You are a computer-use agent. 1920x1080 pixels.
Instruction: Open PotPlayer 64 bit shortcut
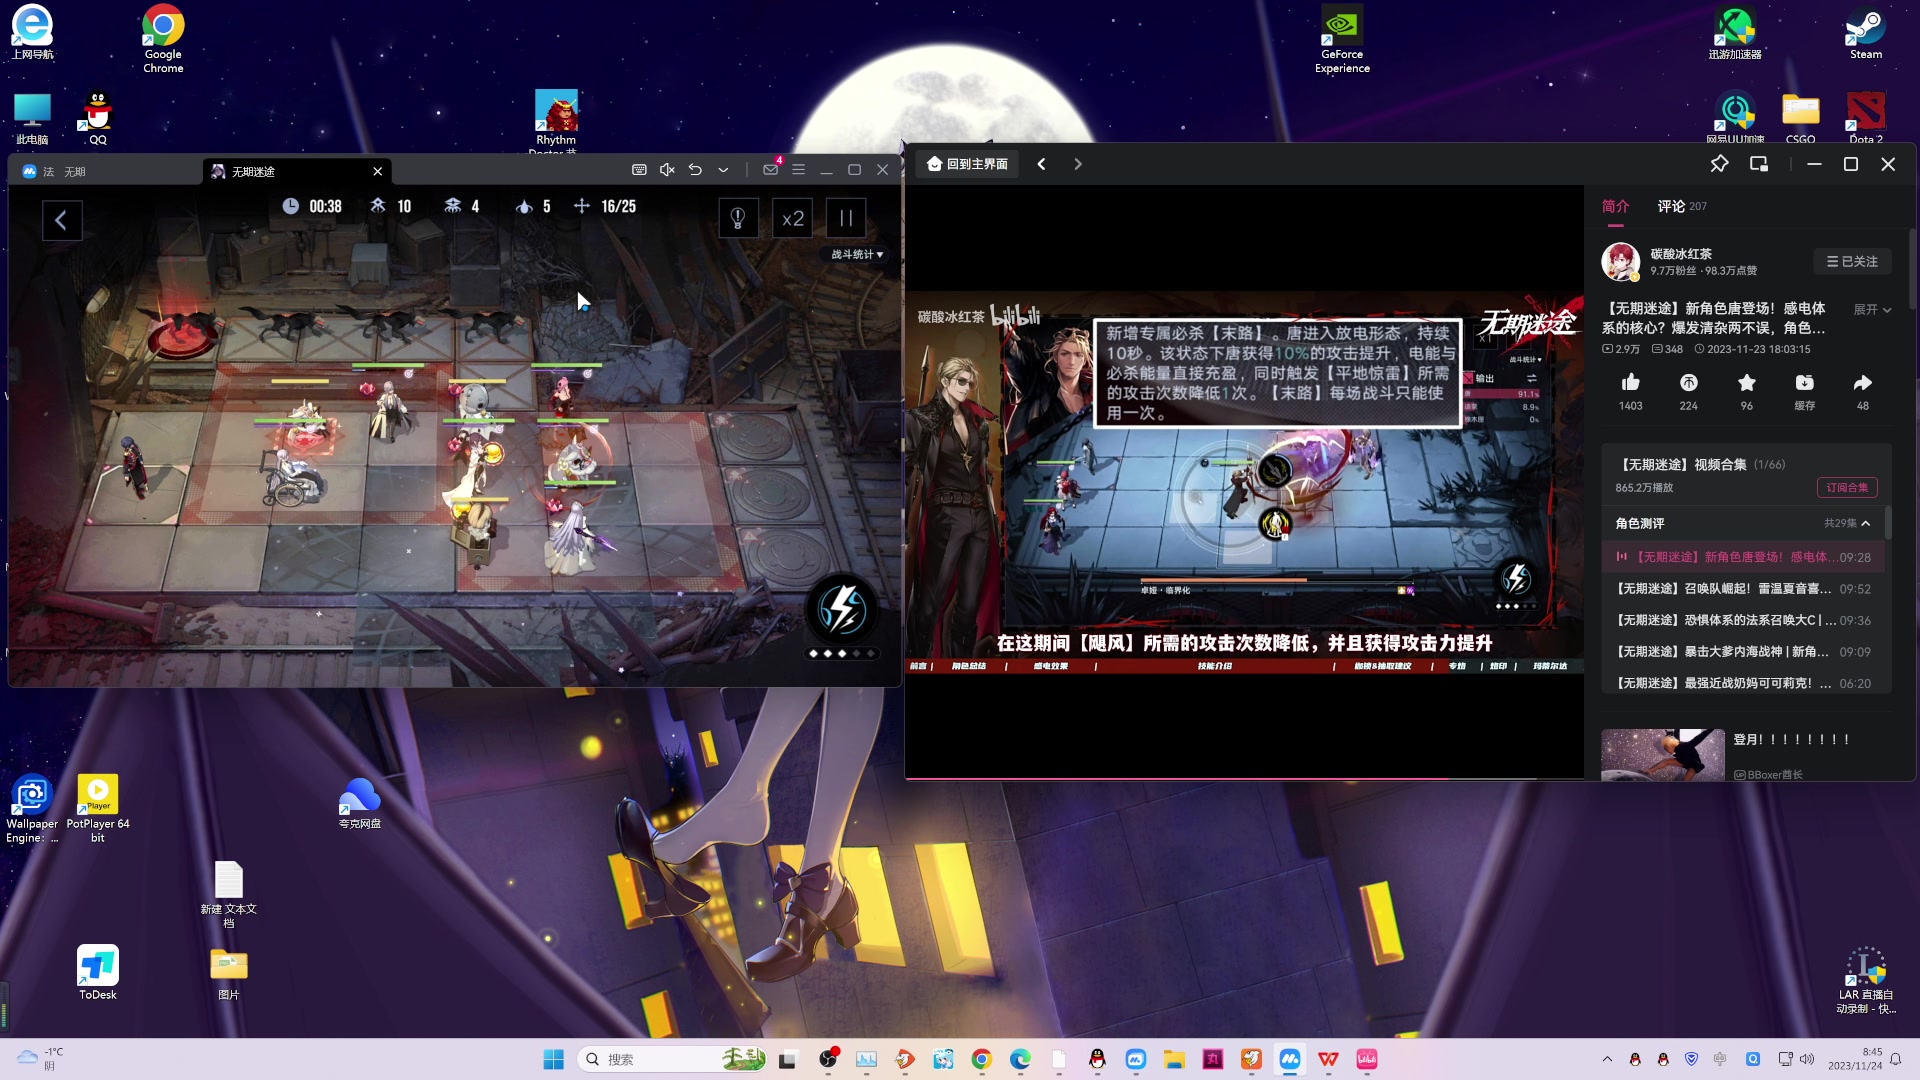pos(98,809)
